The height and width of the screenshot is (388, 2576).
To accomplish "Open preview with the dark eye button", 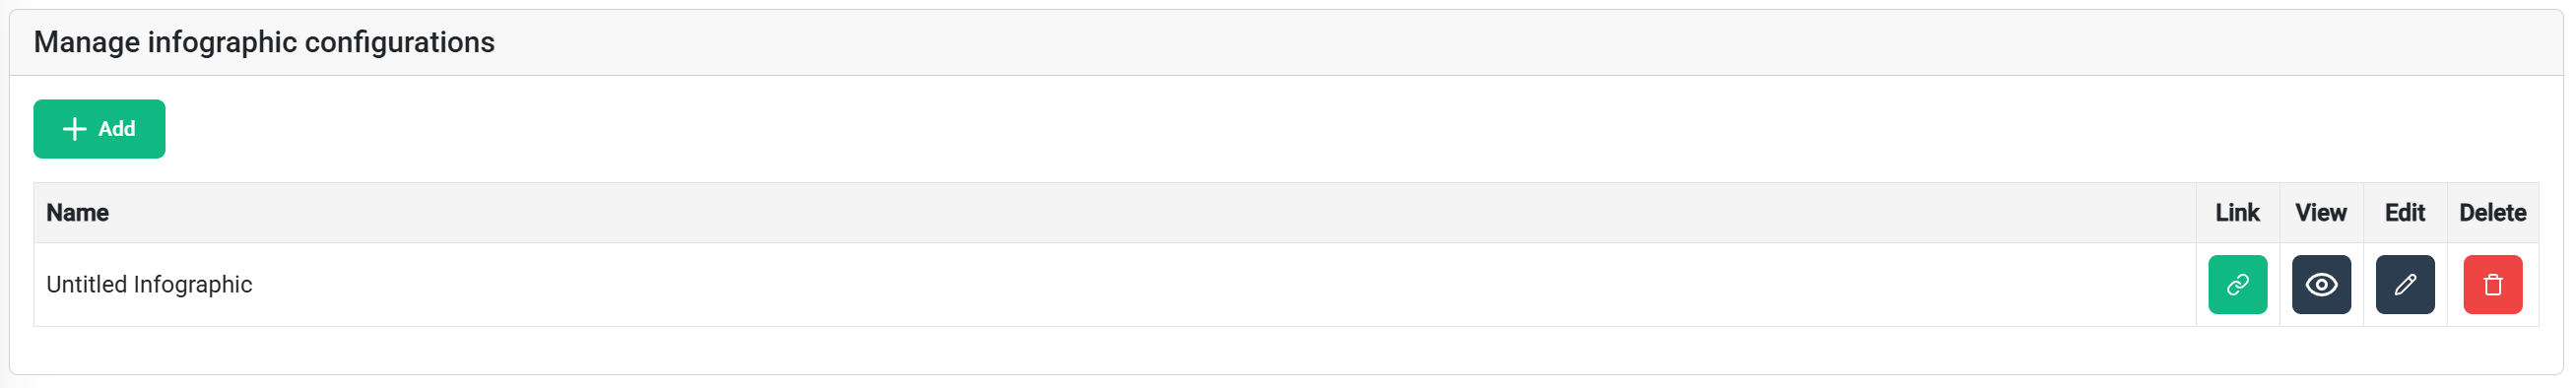I will (2321, 285).
